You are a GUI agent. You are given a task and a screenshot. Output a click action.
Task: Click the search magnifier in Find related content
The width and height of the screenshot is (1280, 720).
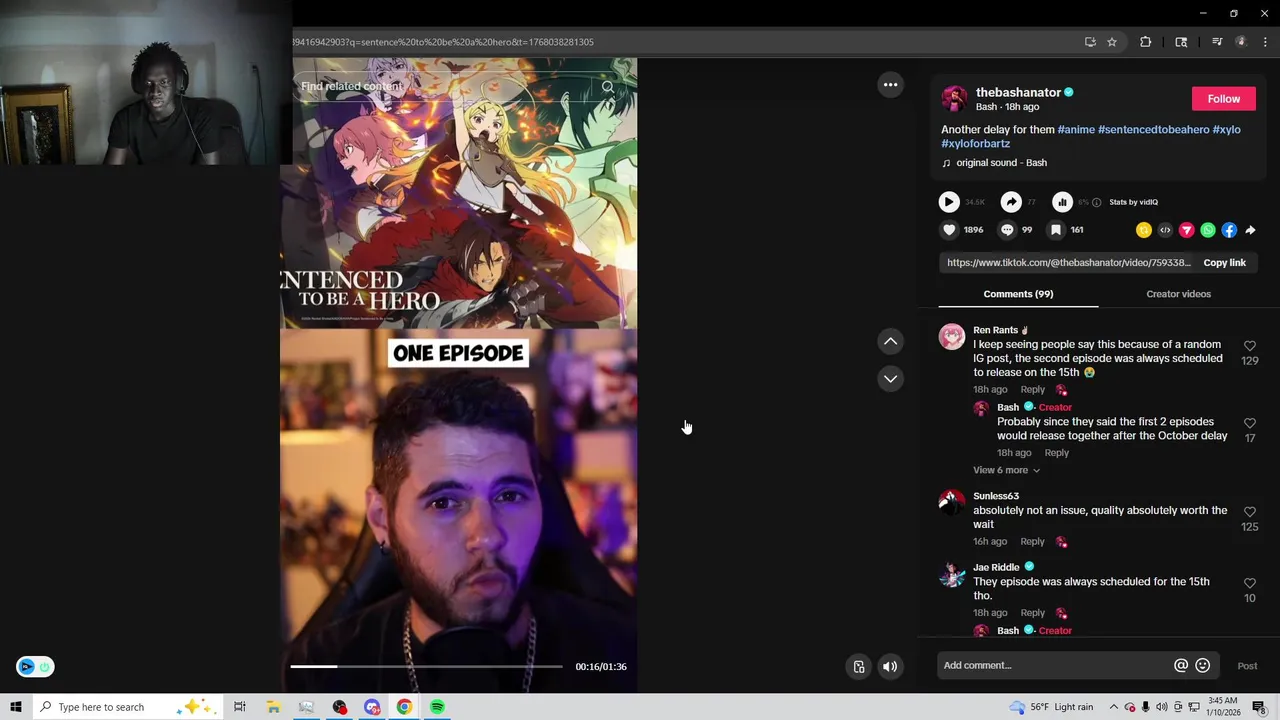pos(607,87)
